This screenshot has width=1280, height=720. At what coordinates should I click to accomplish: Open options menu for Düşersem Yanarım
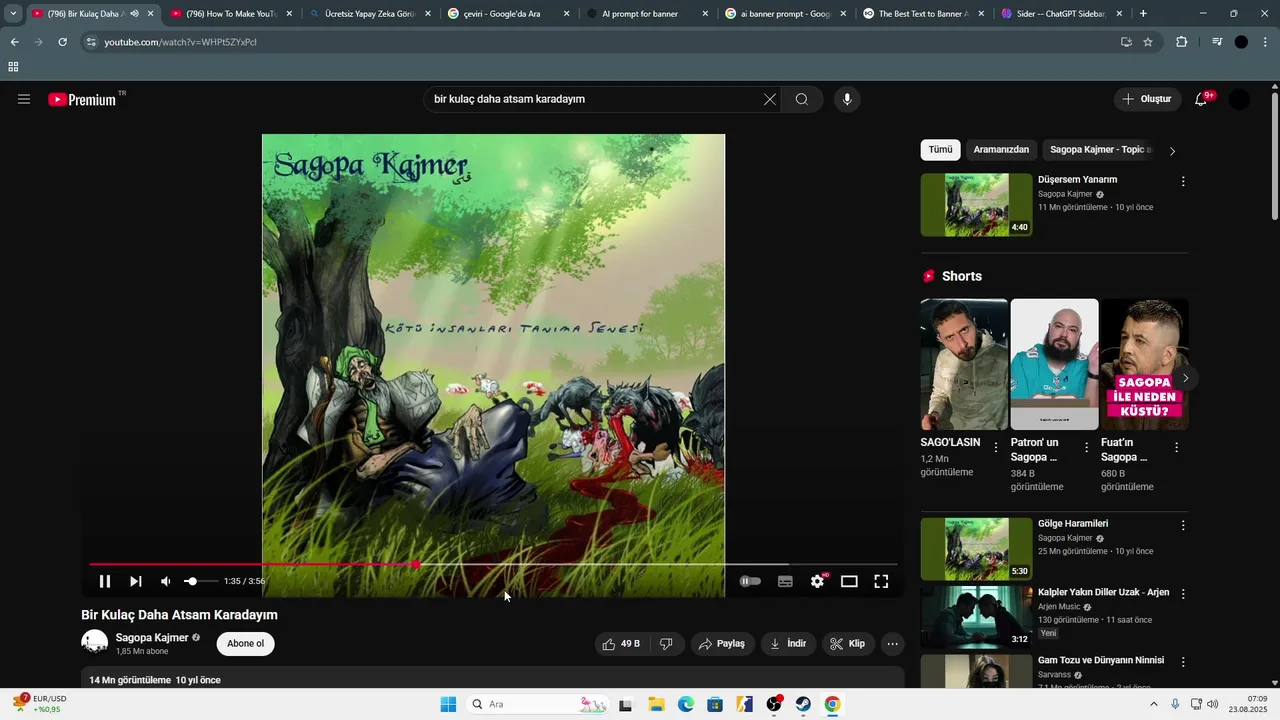click(x=1183, y=182)
